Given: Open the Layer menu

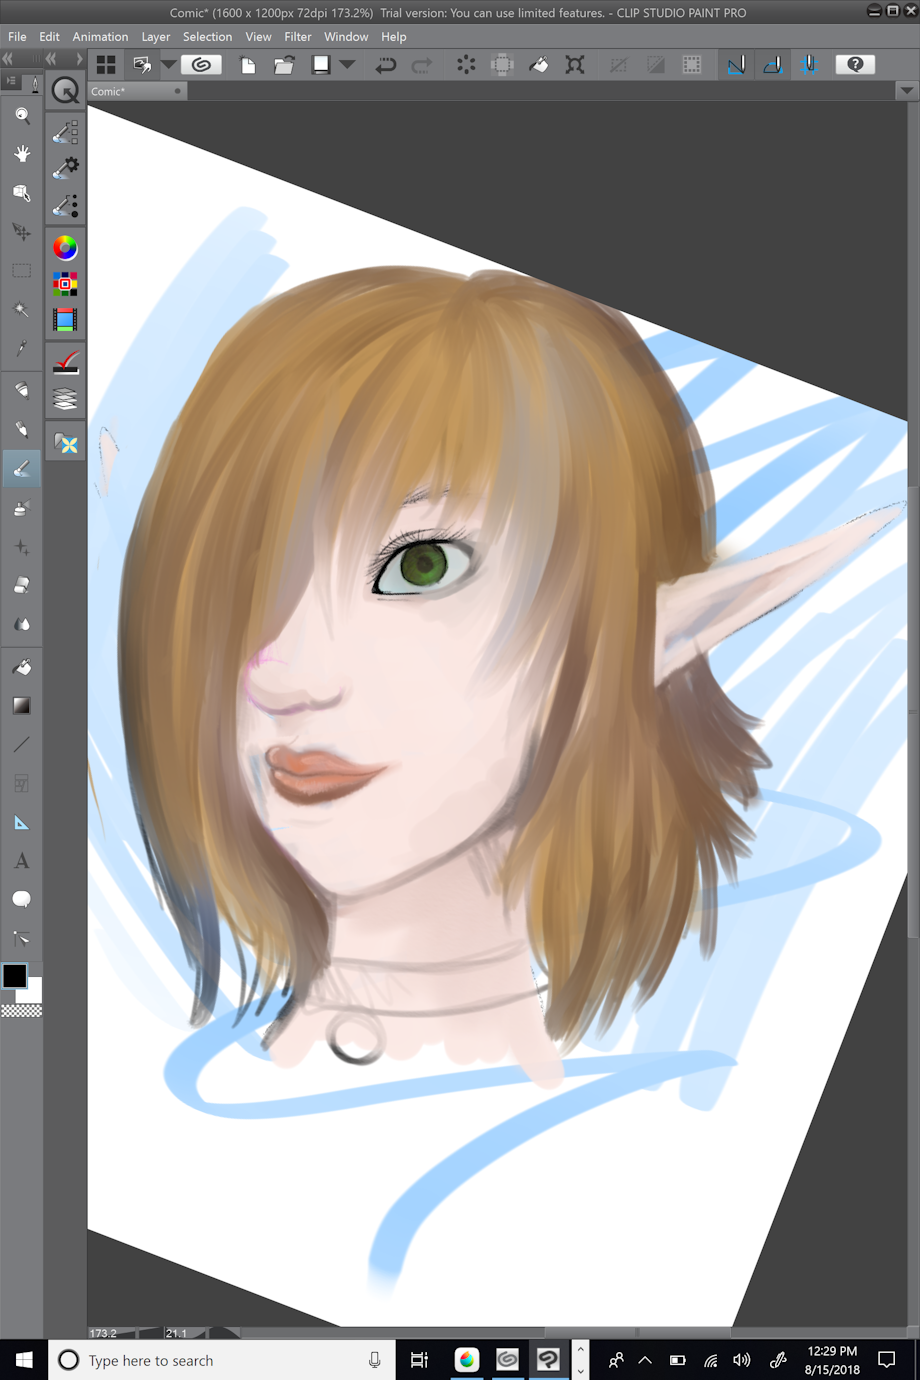Looking at the screenshot, I should tap(155, 37).
